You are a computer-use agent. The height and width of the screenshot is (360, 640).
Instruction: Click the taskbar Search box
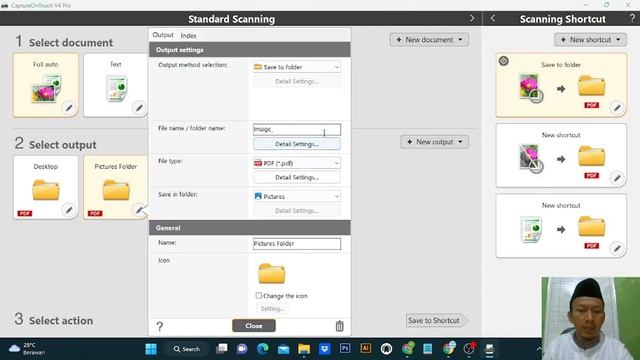(x=187, y=349)
